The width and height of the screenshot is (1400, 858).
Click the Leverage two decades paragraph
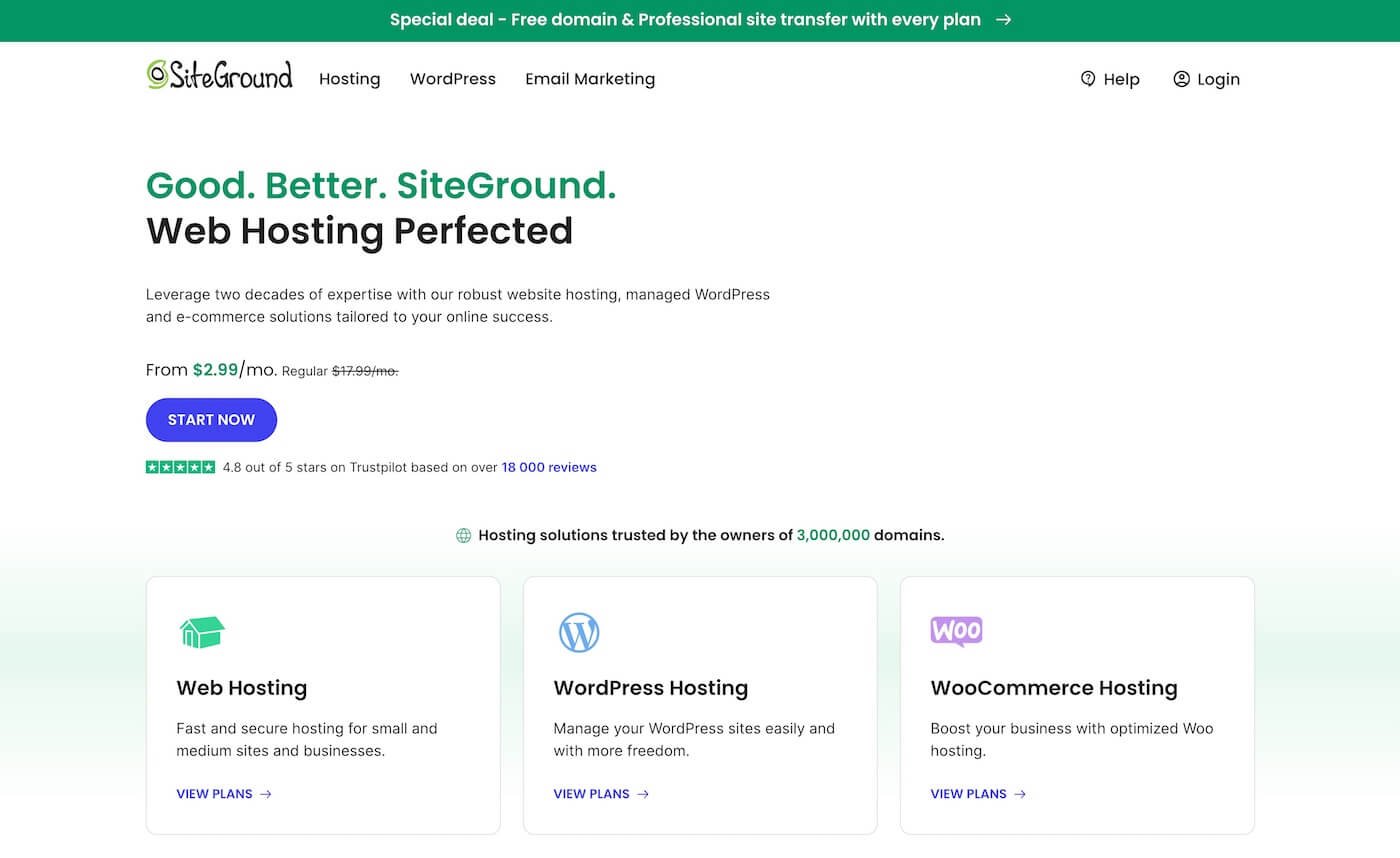[x=458, y=306]
